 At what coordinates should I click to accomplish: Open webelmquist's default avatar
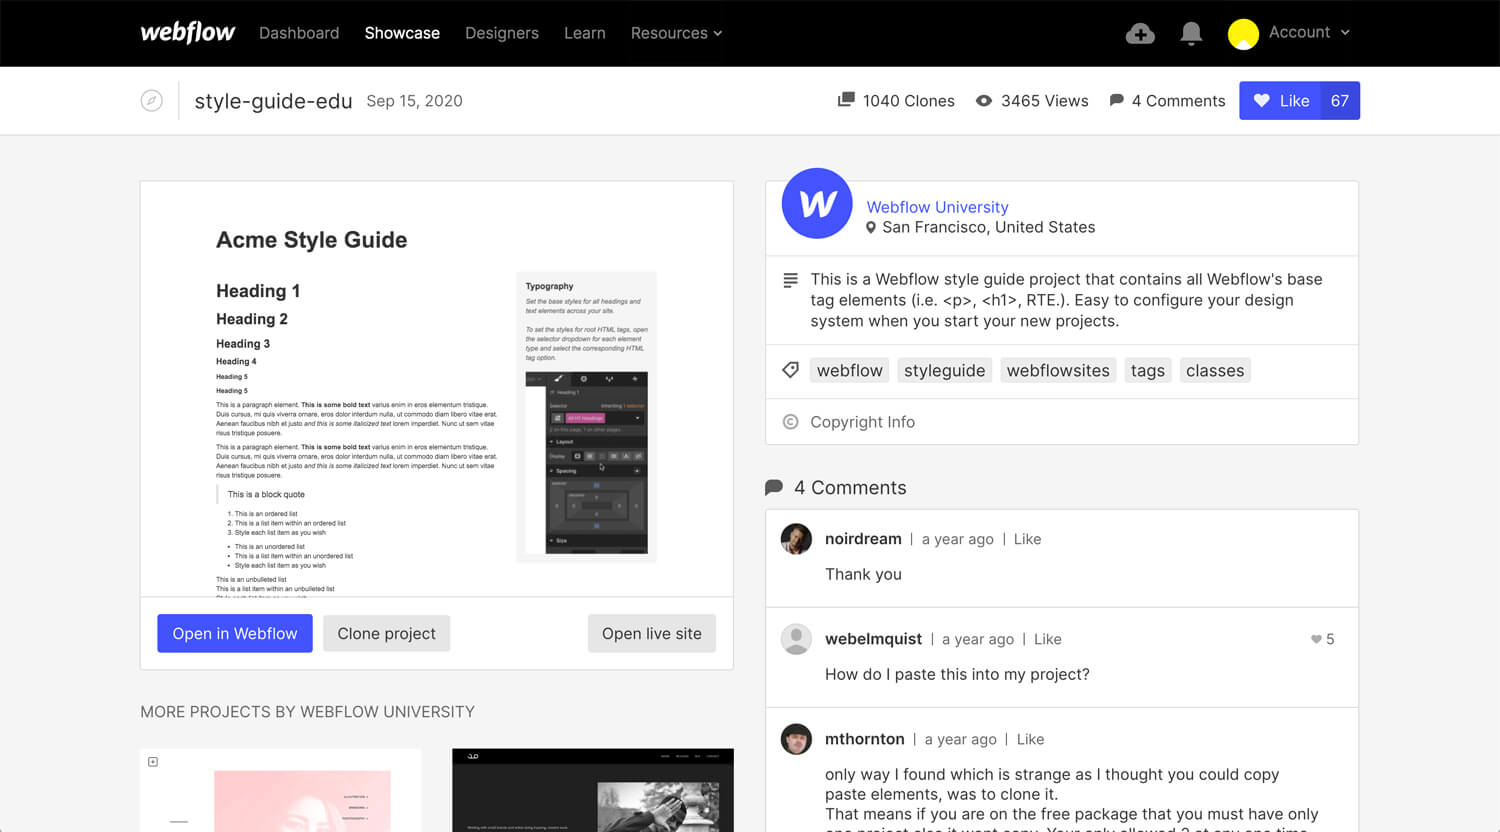click(796, 639)
